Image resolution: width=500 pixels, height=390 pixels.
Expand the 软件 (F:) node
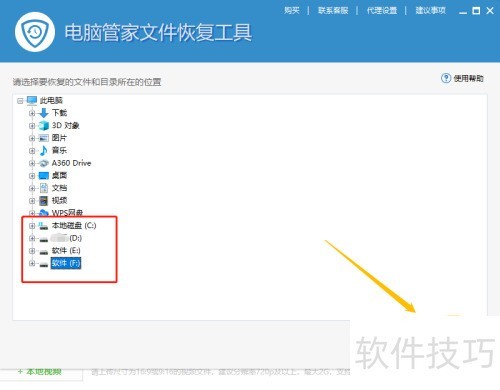pos(32,263)
